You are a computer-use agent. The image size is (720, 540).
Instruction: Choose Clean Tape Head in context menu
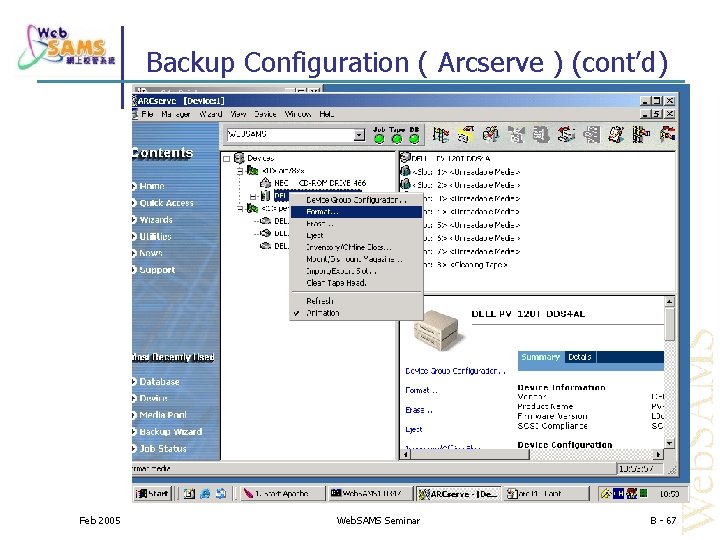pos(356,283)
